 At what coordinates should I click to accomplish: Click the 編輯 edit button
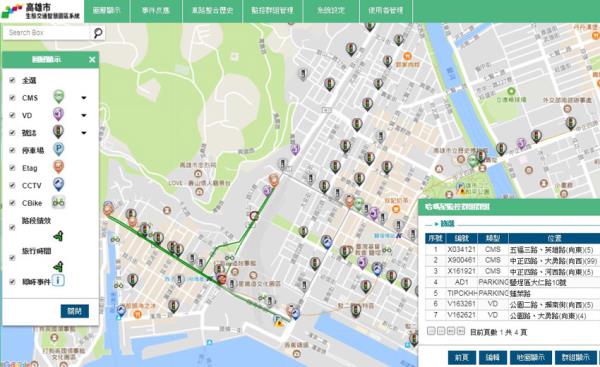493,358
